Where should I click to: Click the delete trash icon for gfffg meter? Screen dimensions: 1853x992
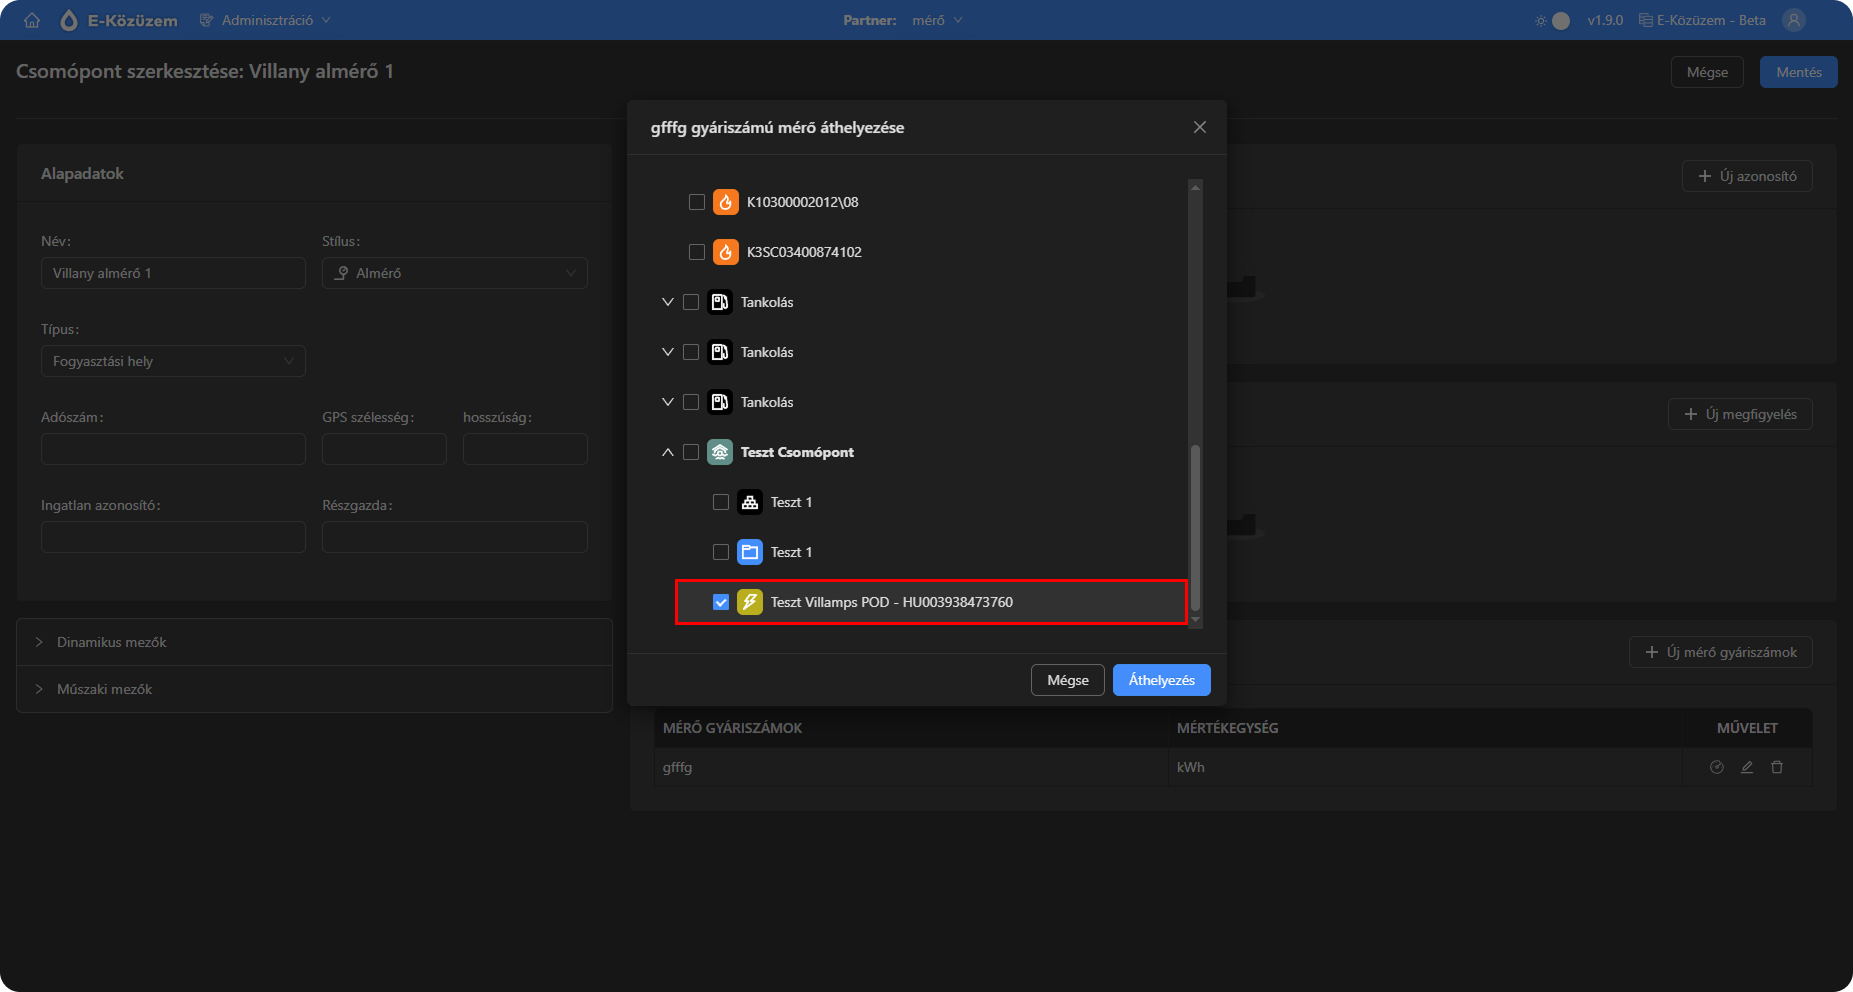pos(1777,767)
